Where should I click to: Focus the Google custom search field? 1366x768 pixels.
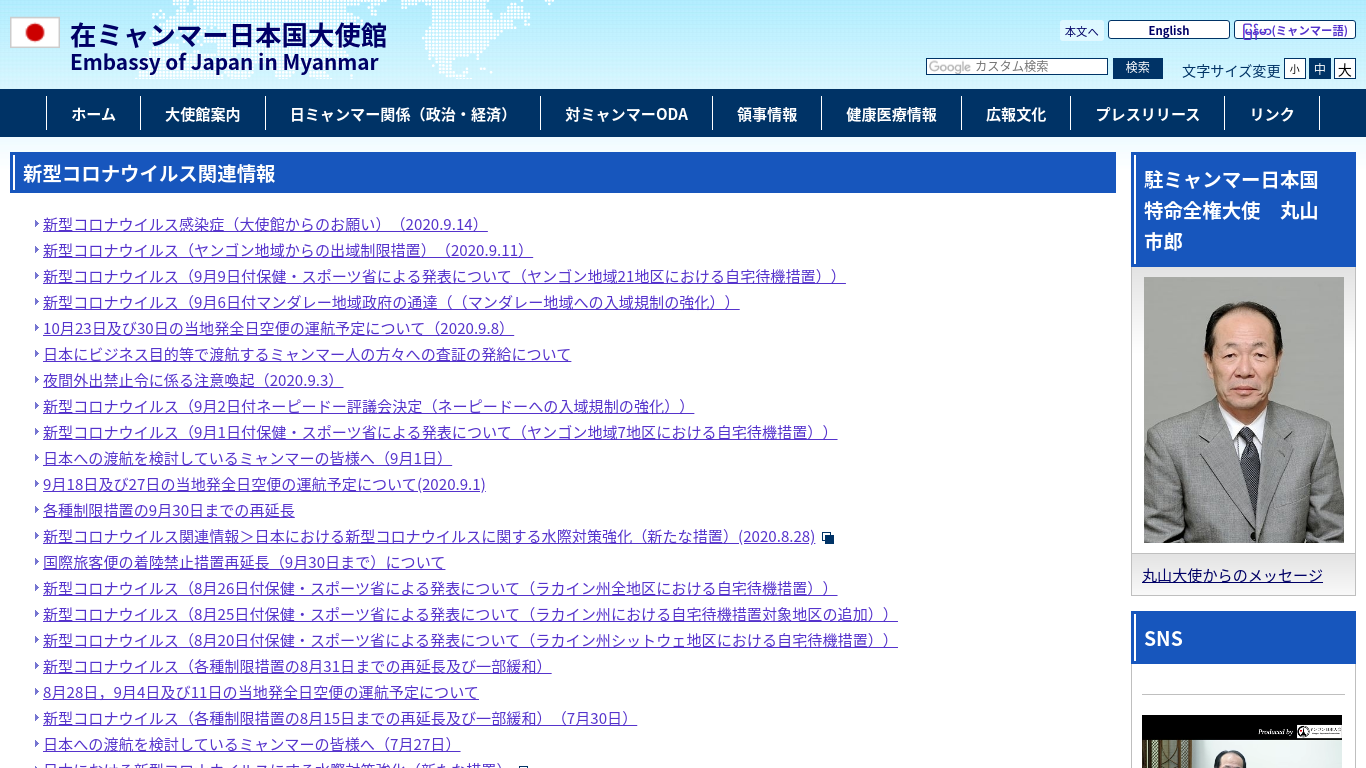pos(1017,67)
